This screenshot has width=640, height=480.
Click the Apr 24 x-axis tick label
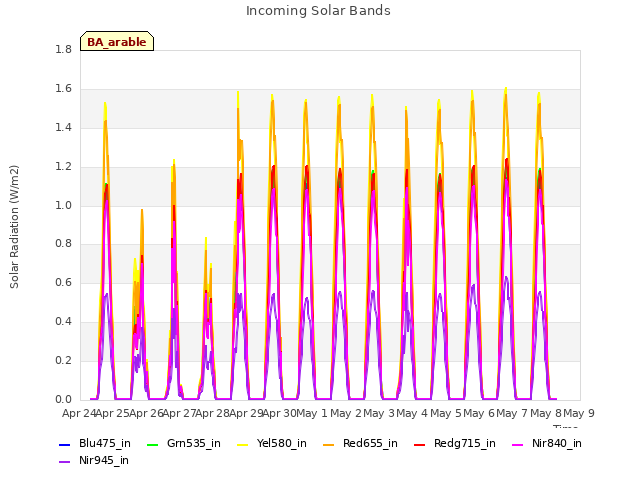79,413
